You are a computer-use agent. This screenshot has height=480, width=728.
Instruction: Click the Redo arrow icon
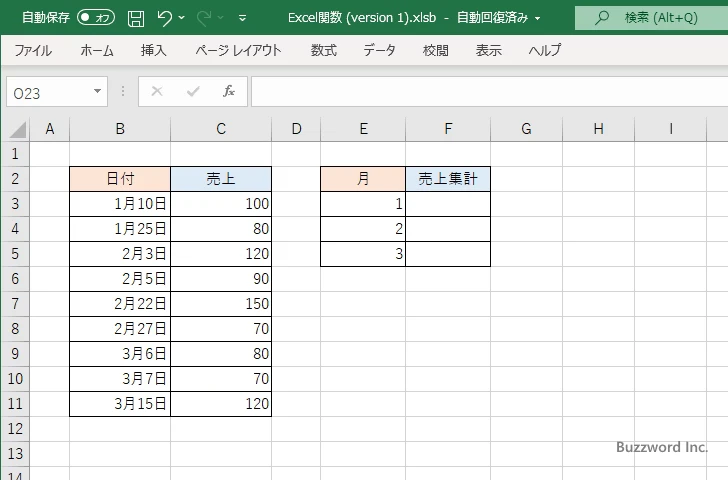204,18
